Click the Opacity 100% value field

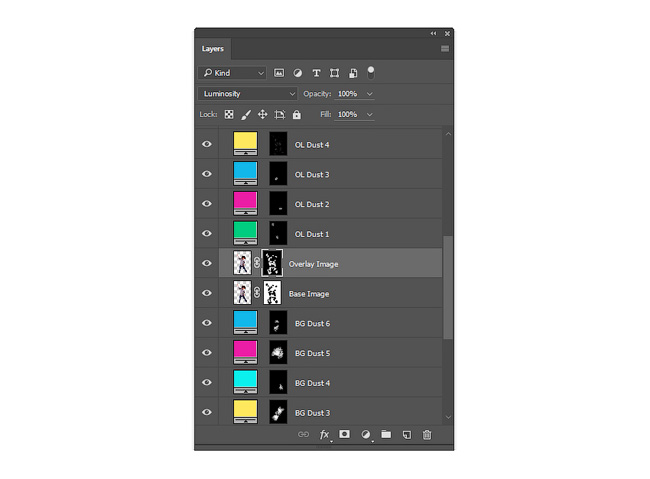(x=348, y=94)
